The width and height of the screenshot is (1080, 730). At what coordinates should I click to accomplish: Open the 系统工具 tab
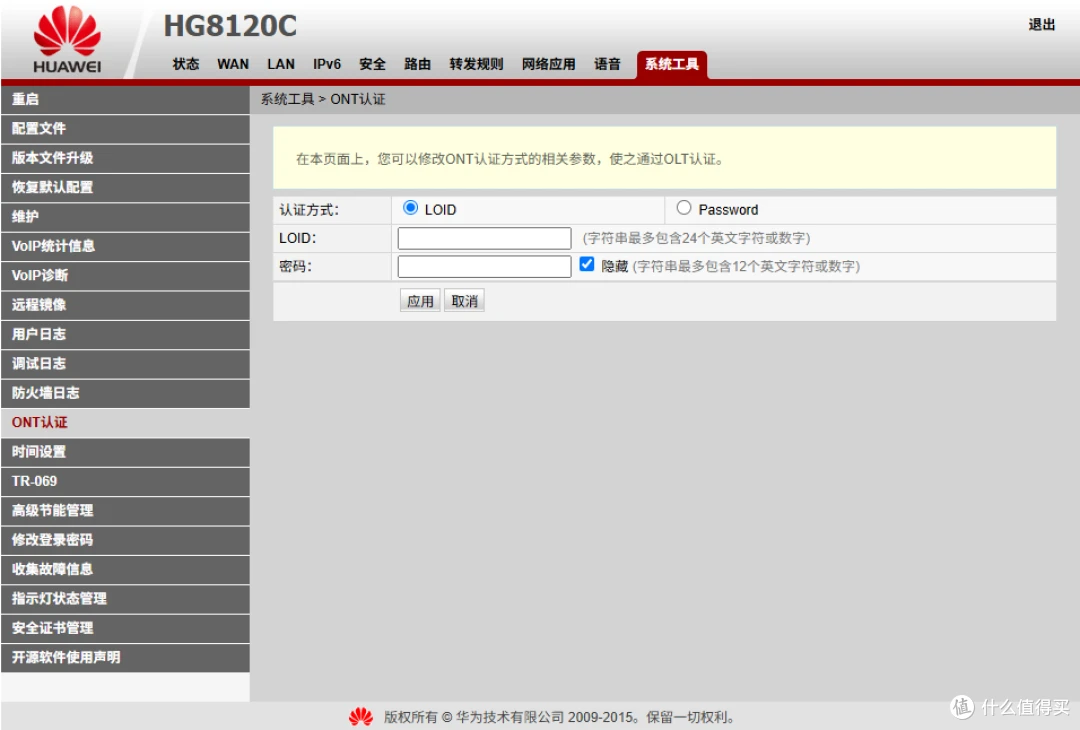(672, 65)
